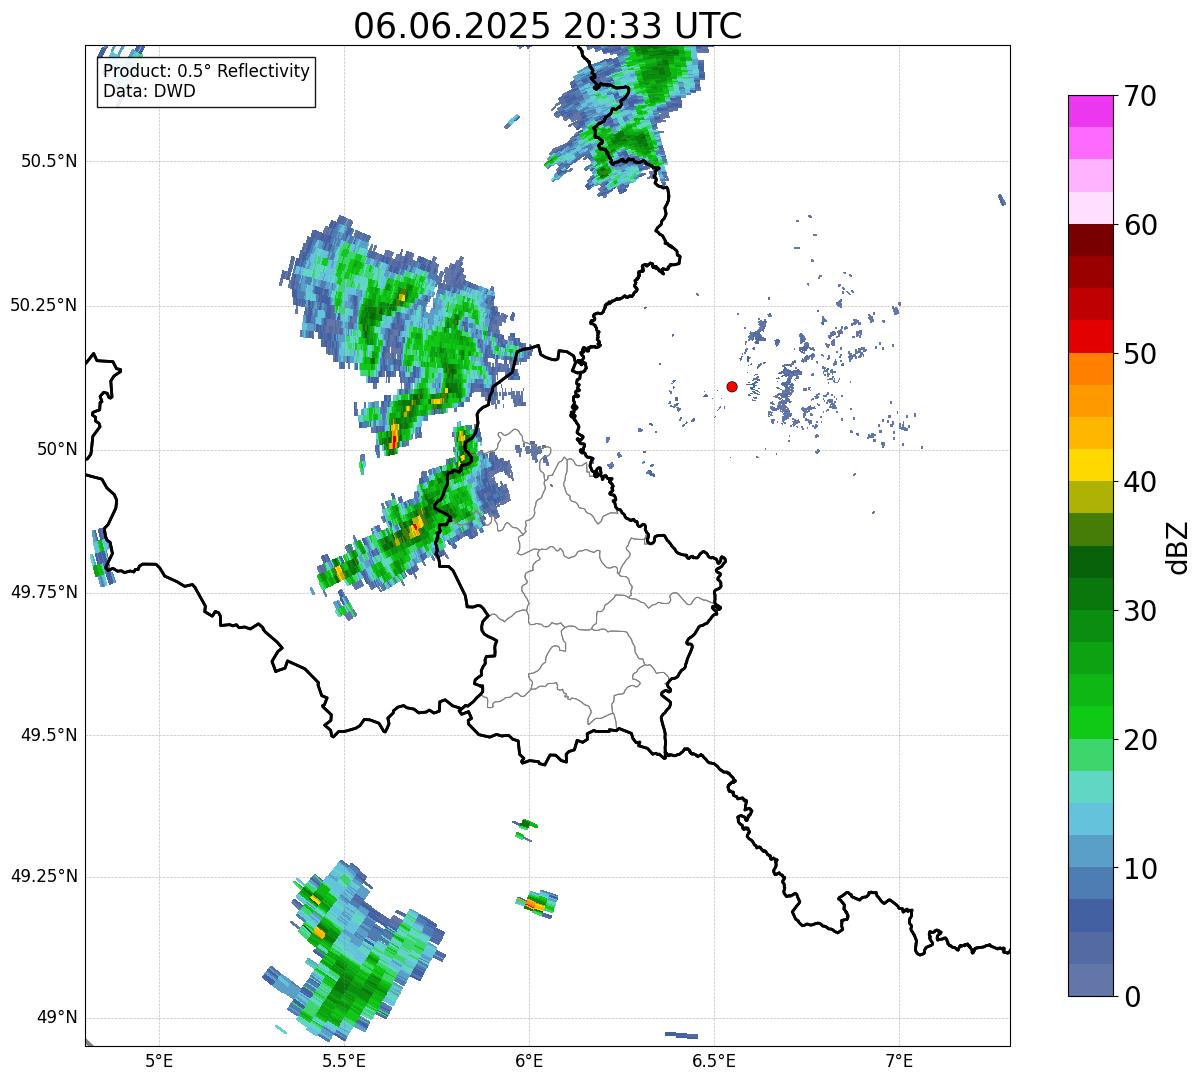Click the orange colorbar segment just below 50

pos(1091,369)
